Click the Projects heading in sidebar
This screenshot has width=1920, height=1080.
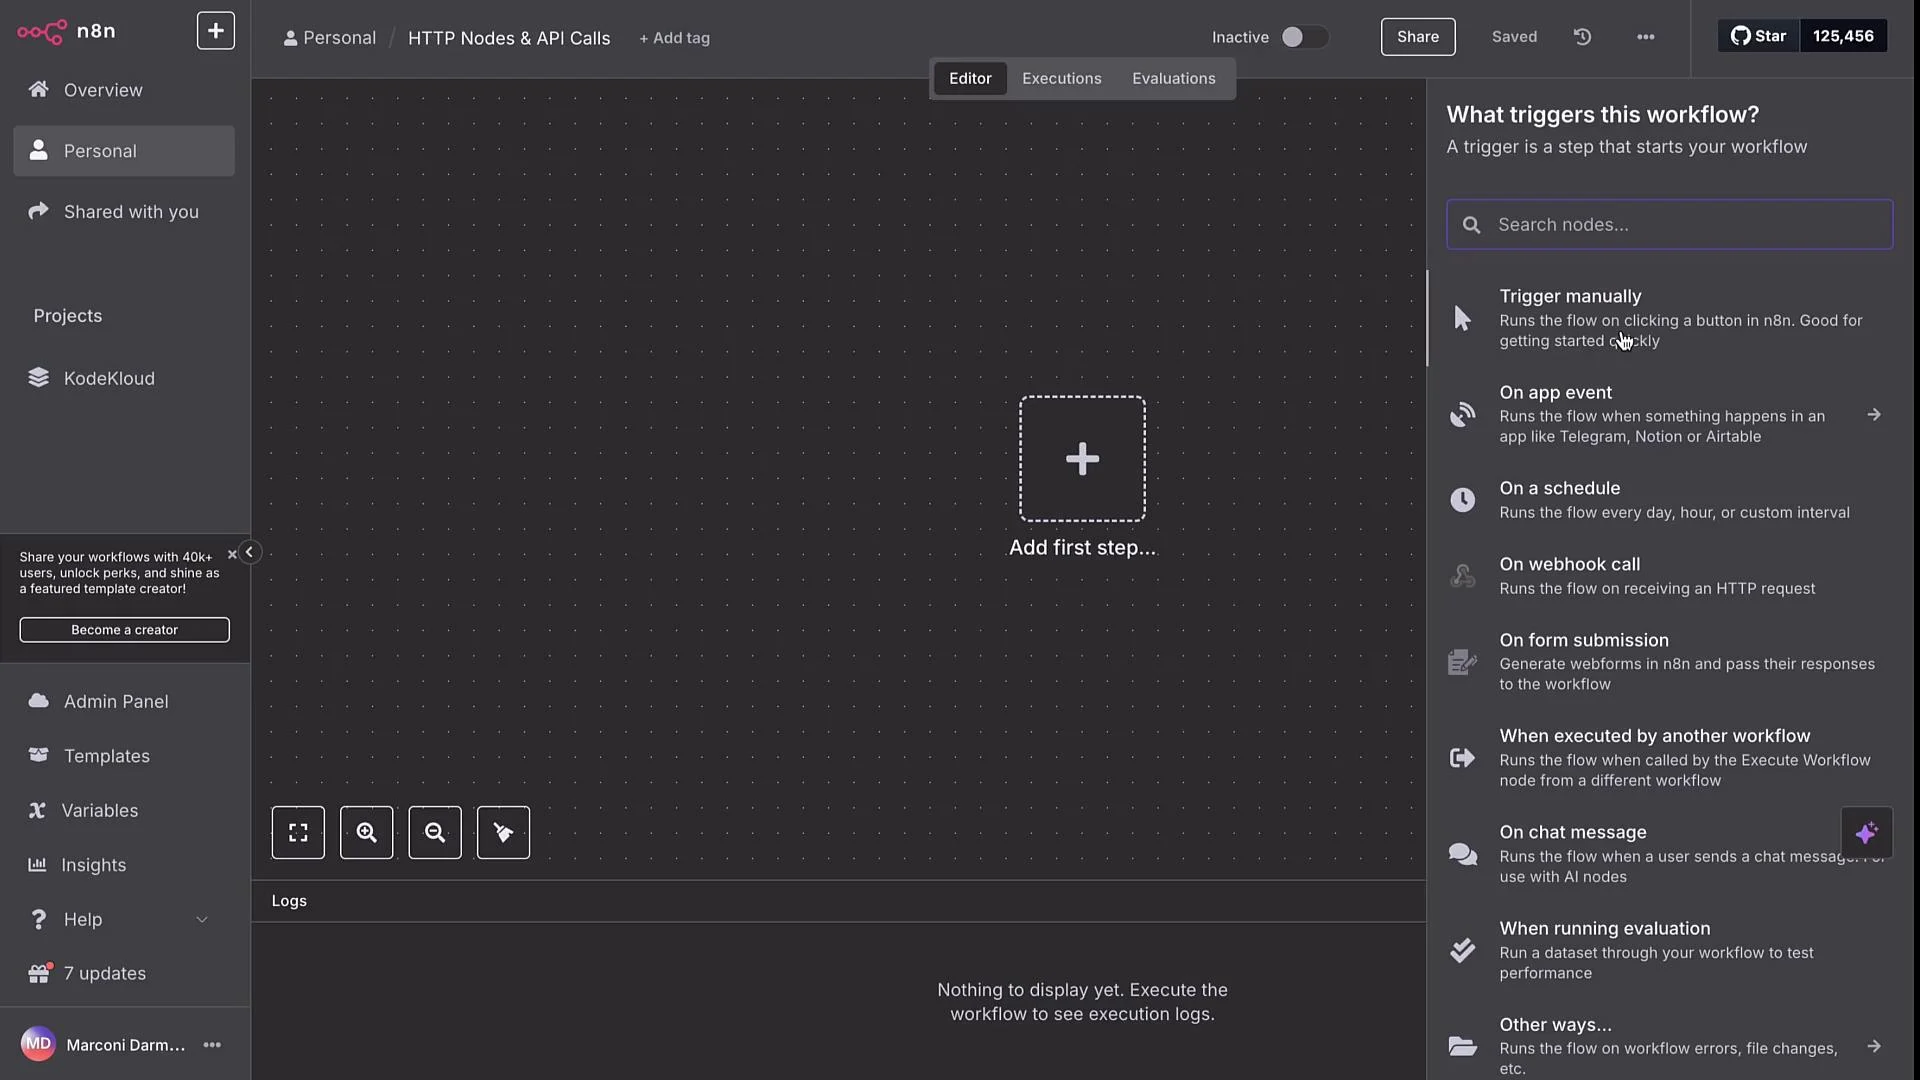(68, 315)
